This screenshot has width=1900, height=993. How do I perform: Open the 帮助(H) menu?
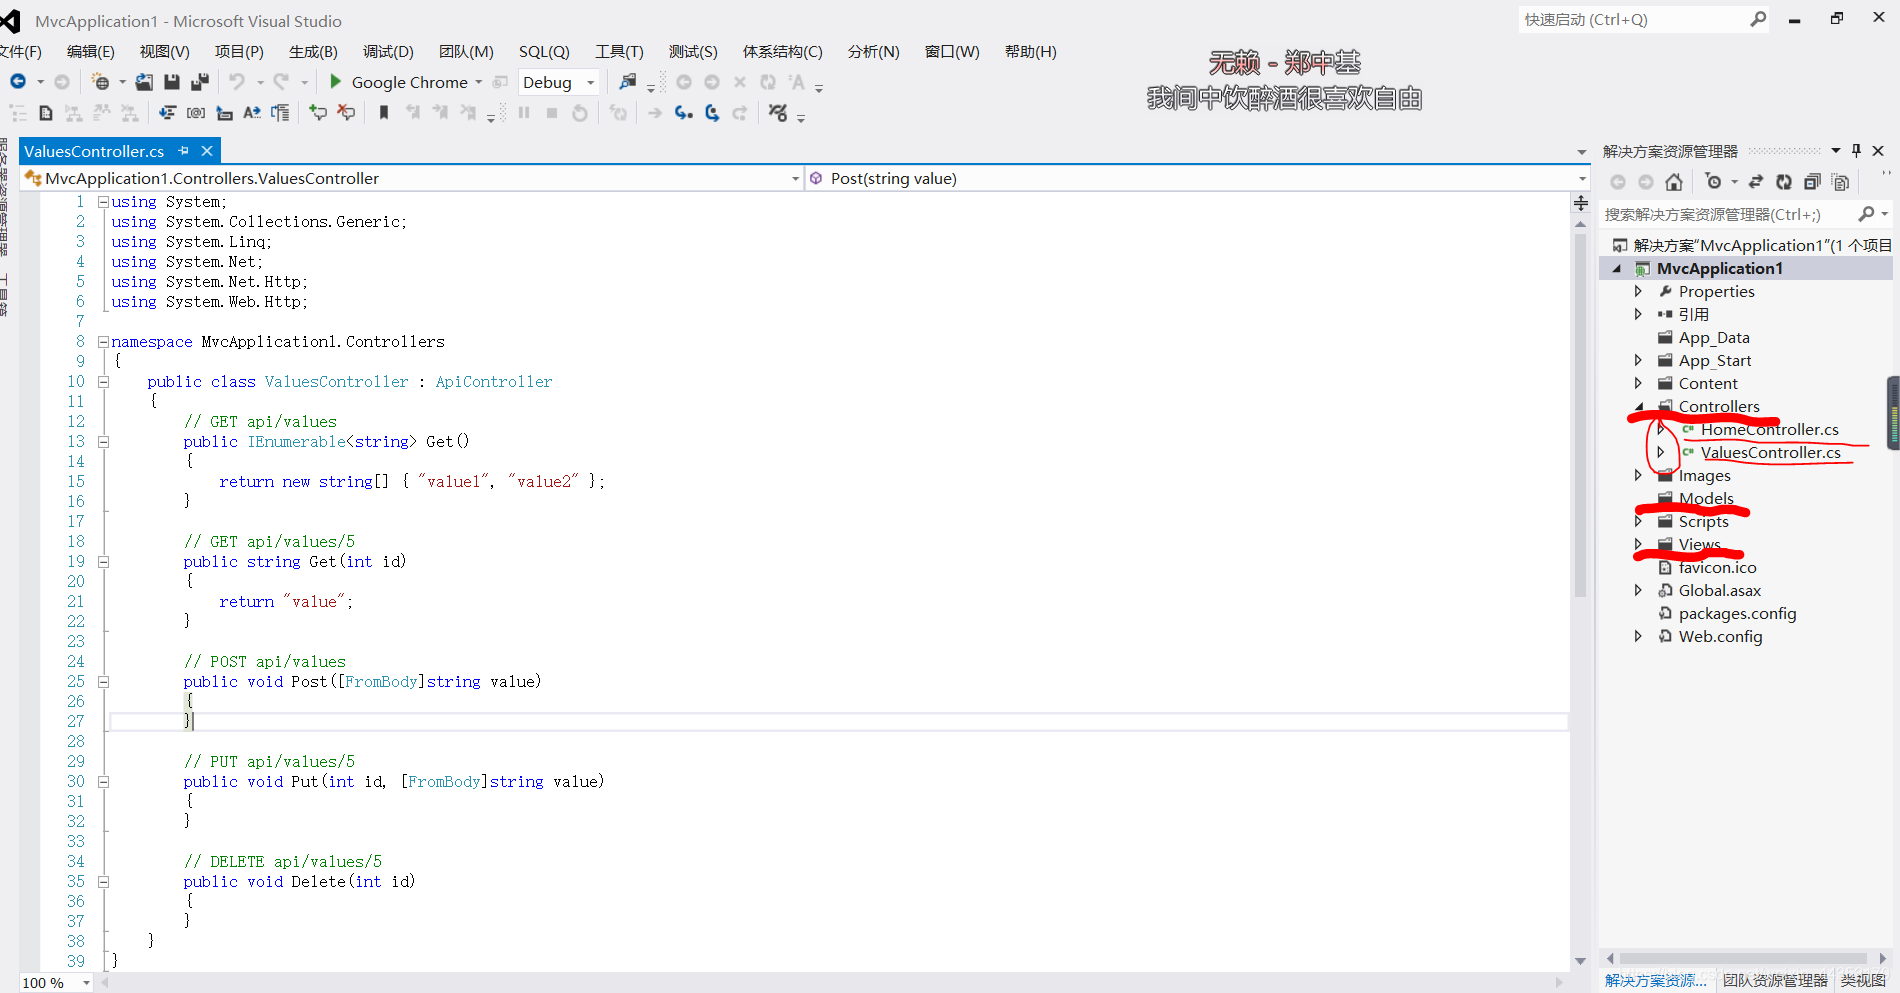pos(1031,52)
